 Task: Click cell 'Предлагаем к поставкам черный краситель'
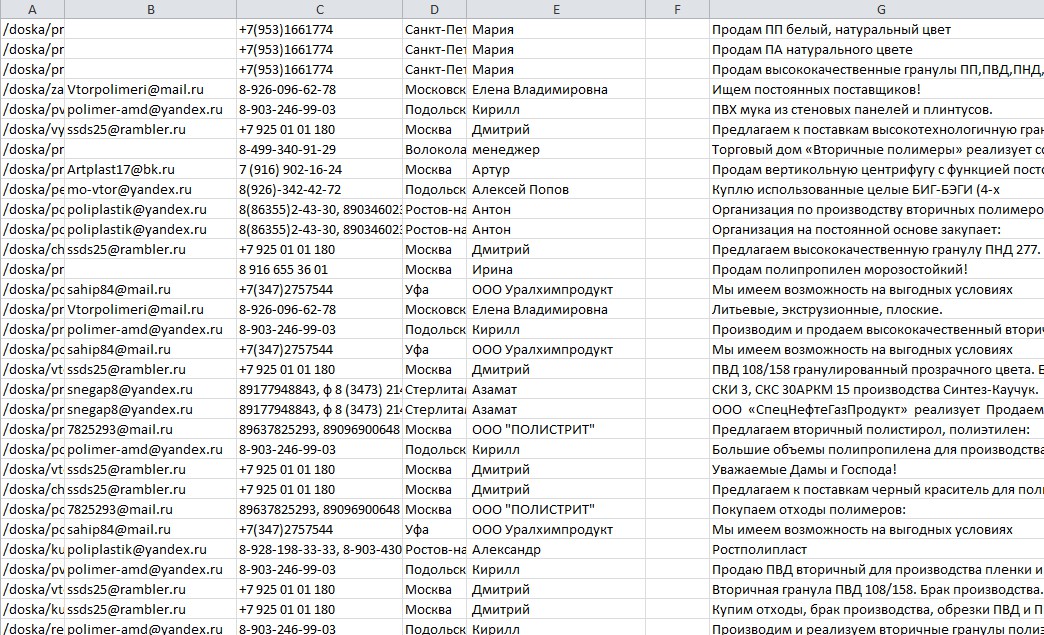[x=877, y=489]
